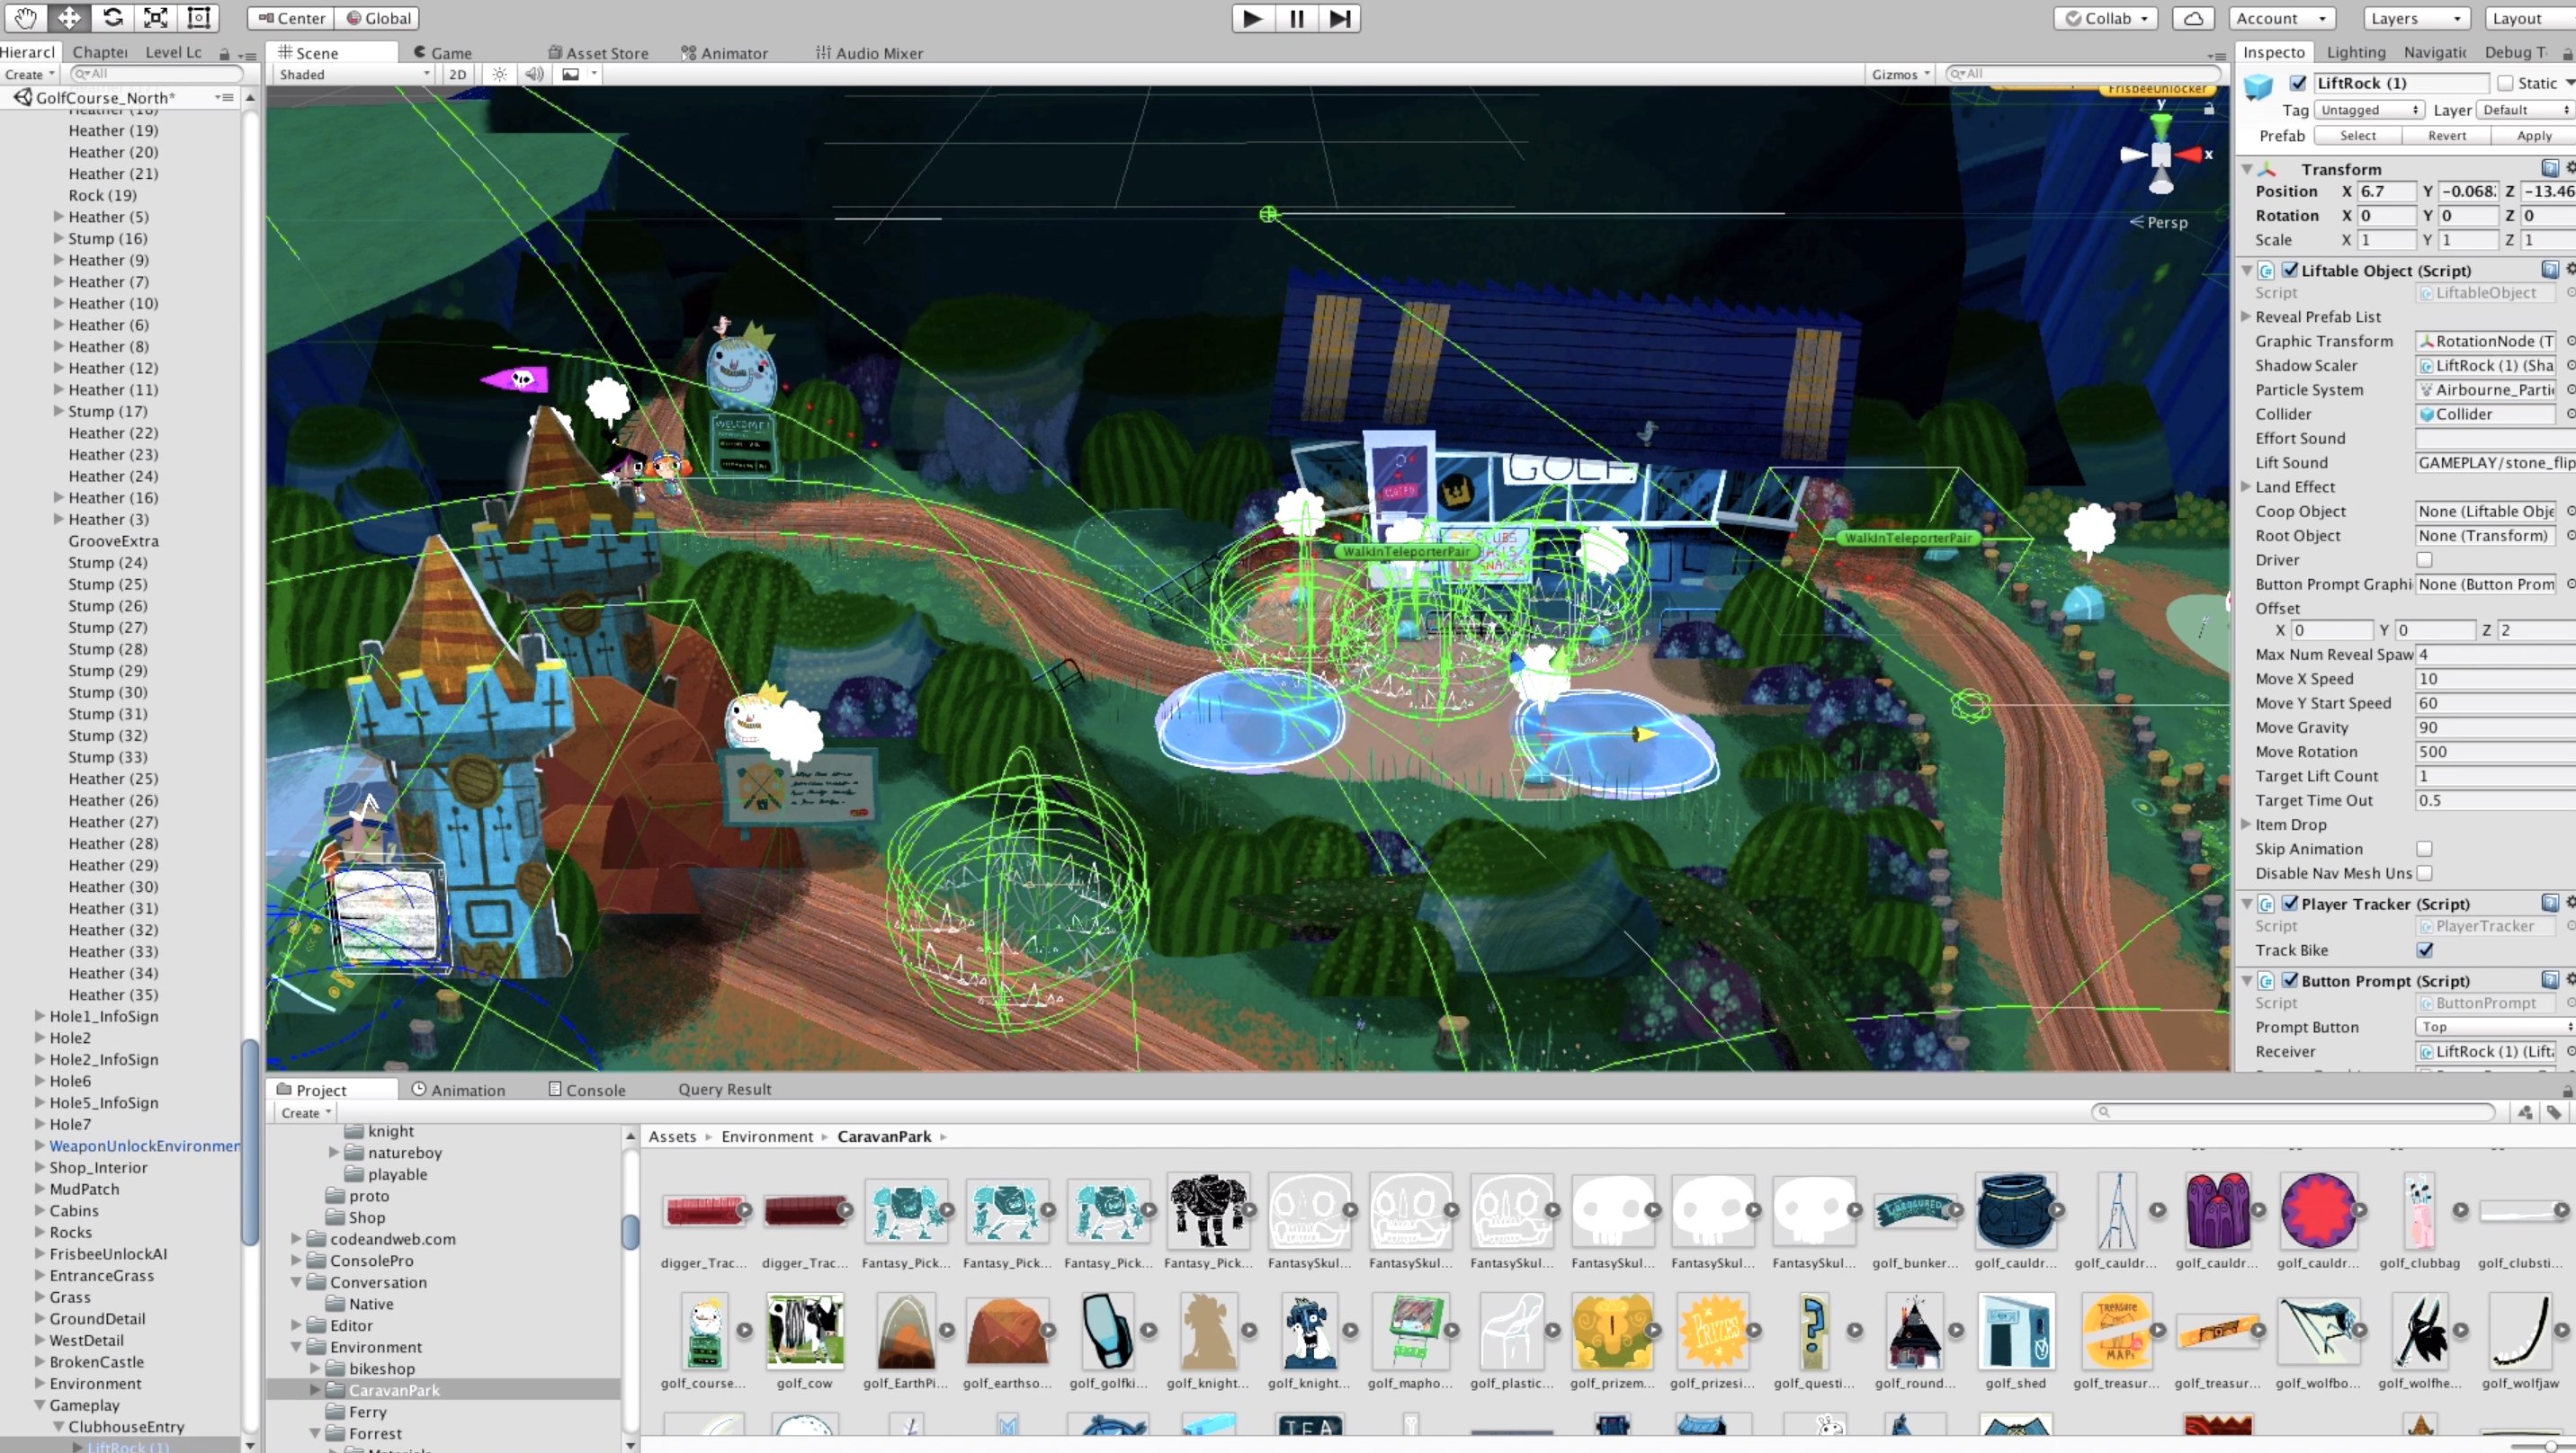Select the Hand tool in toolbar
This screenshot has height=1453, width=2576.
24,17
